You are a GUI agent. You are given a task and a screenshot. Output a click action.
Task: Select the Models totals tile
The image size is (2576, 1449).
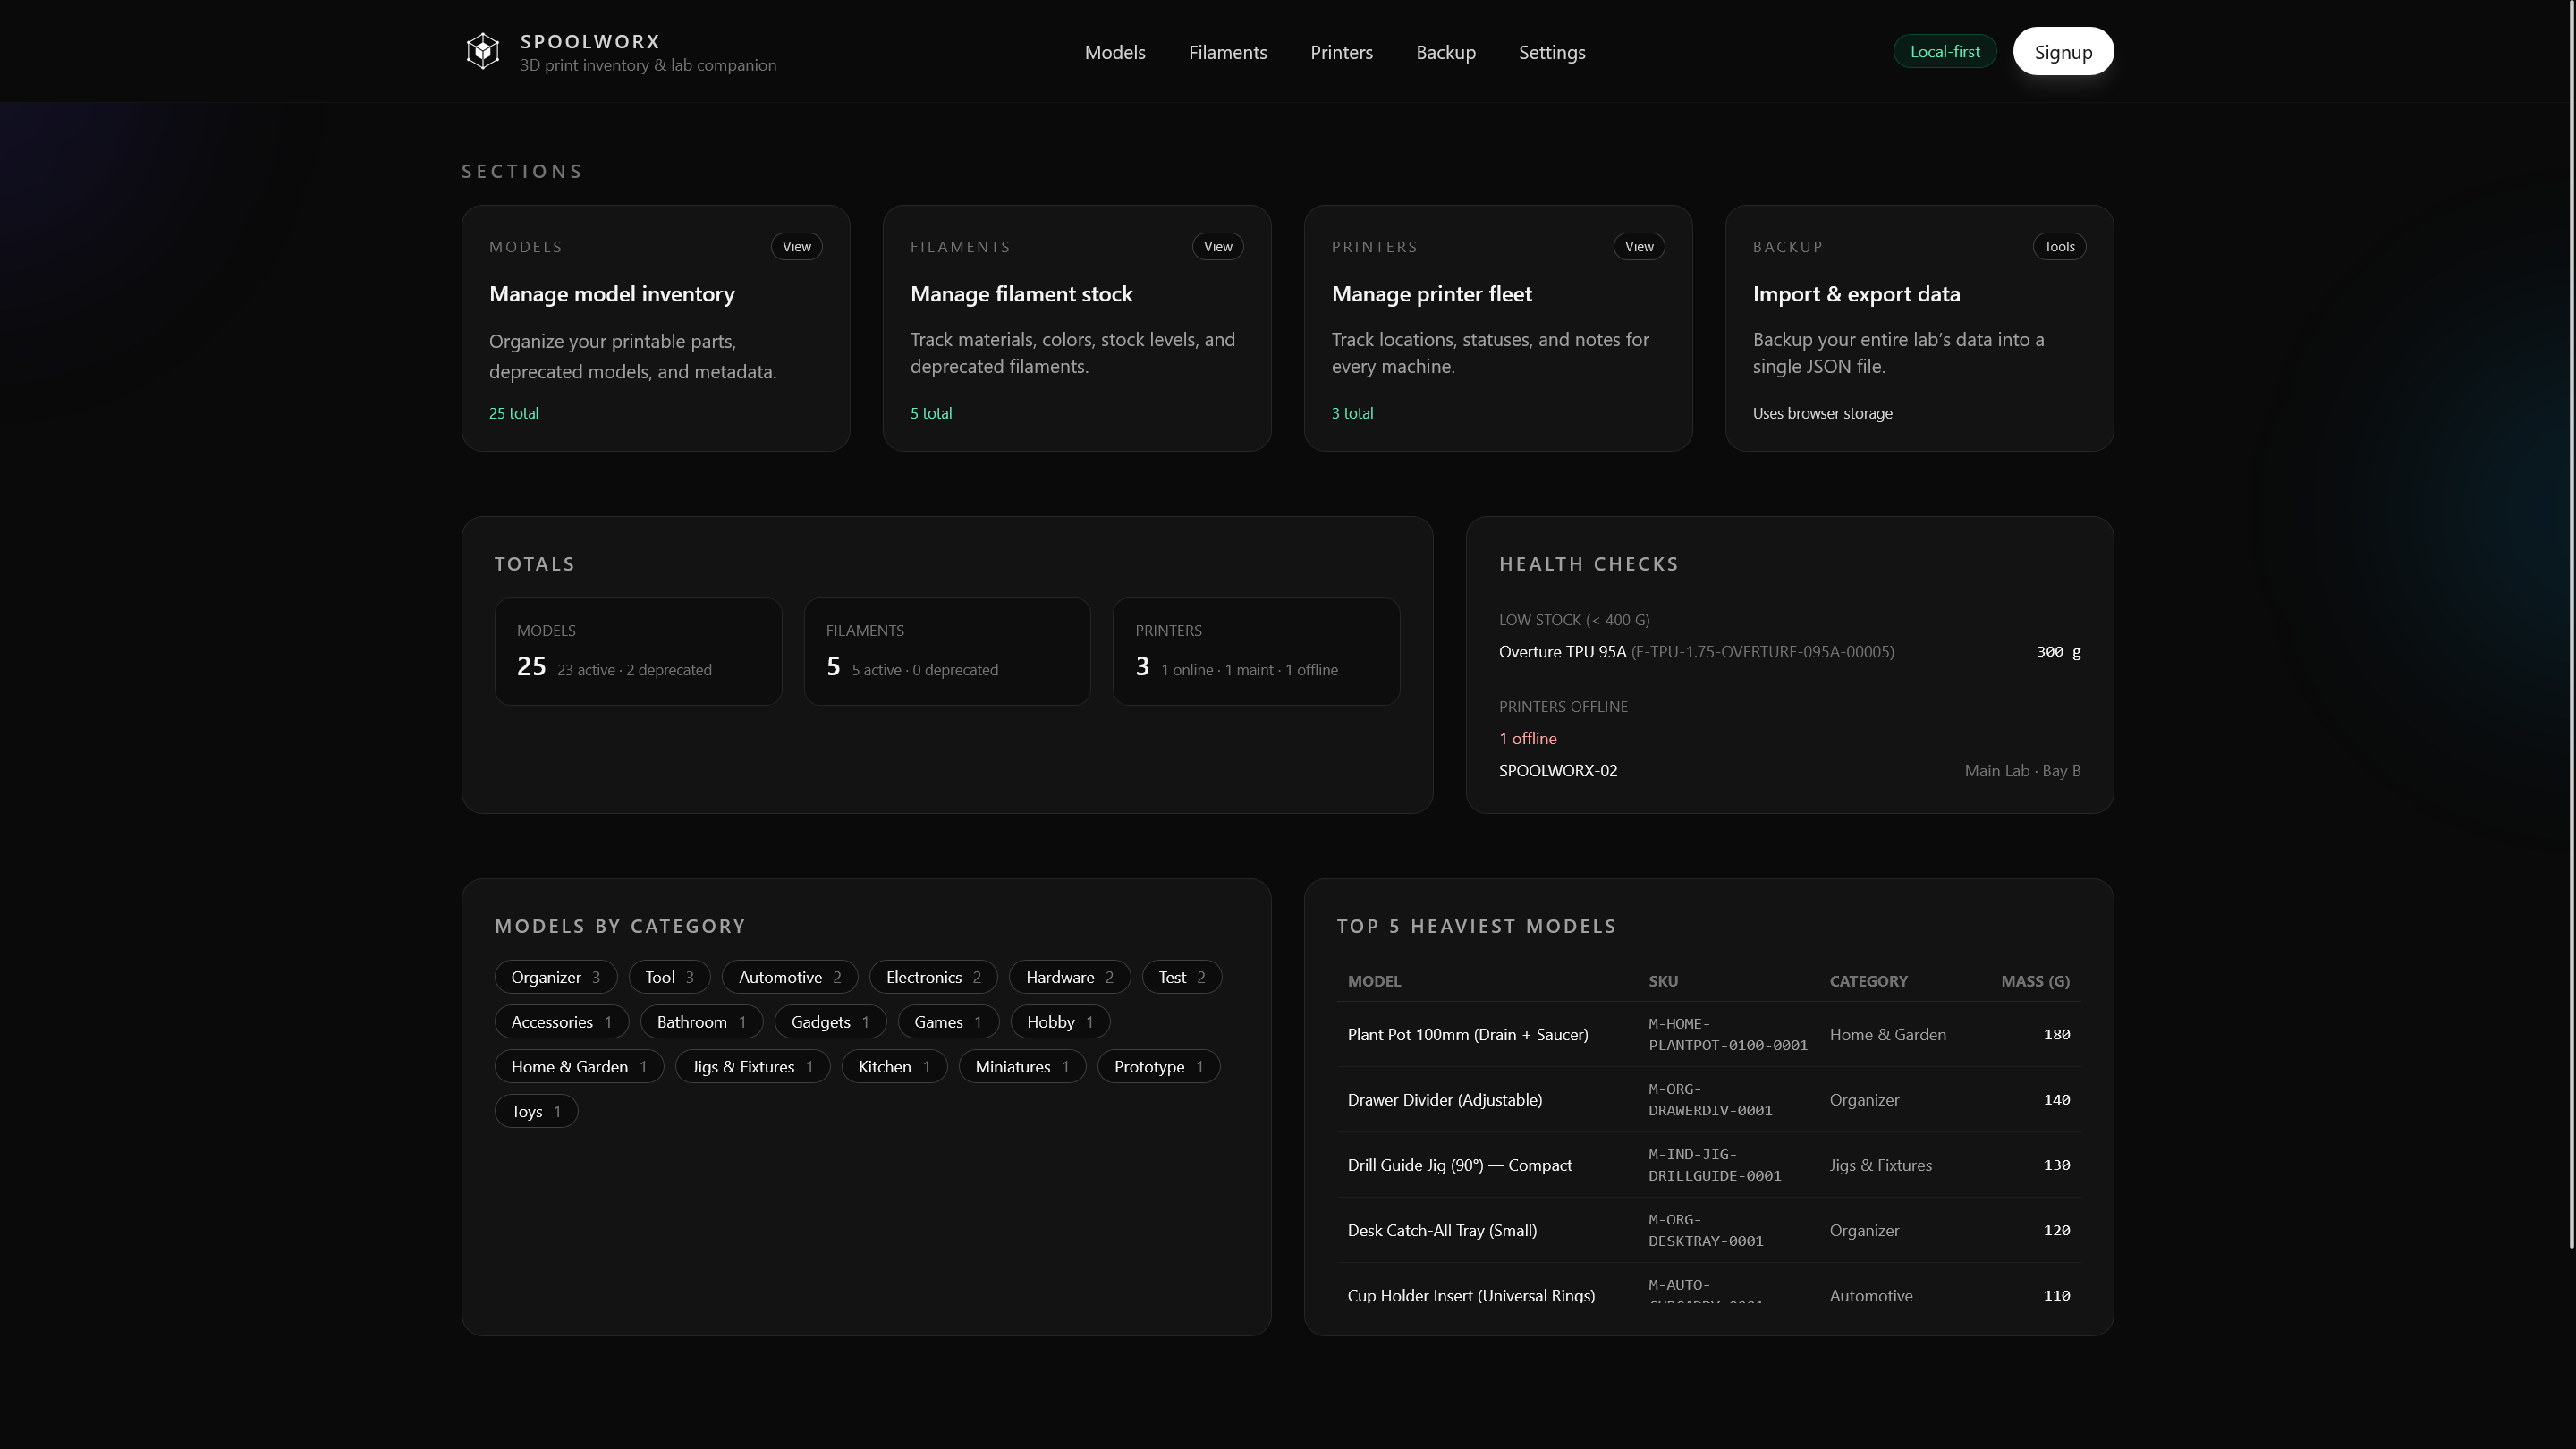pos(638,652)
